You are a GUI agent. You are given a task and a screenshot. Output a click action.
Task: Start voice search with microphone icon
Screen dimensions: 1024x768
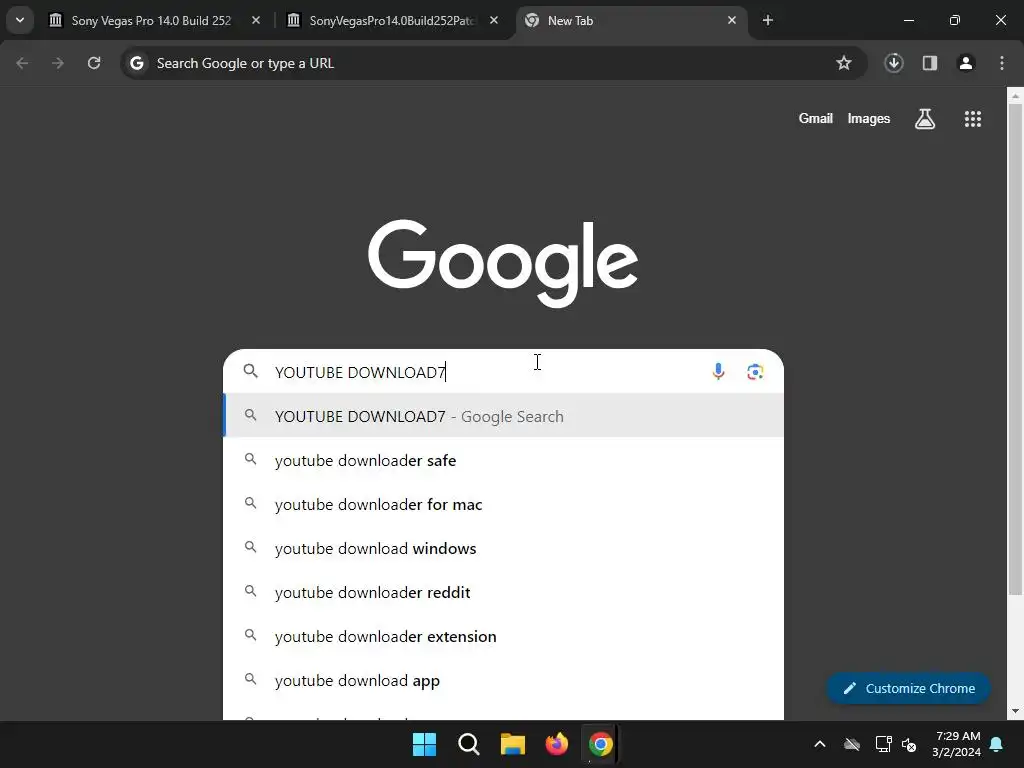tap(718, 372)
